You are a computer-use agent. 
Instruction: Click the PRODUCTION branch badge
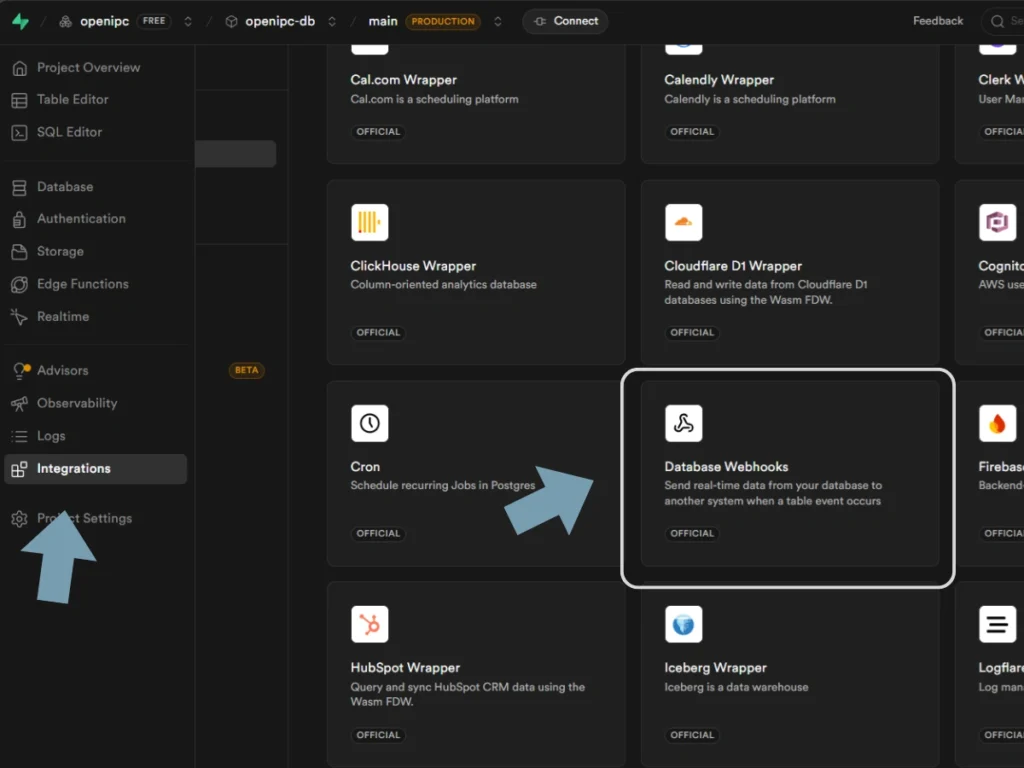pyautogui.click(x=443, y=22)
